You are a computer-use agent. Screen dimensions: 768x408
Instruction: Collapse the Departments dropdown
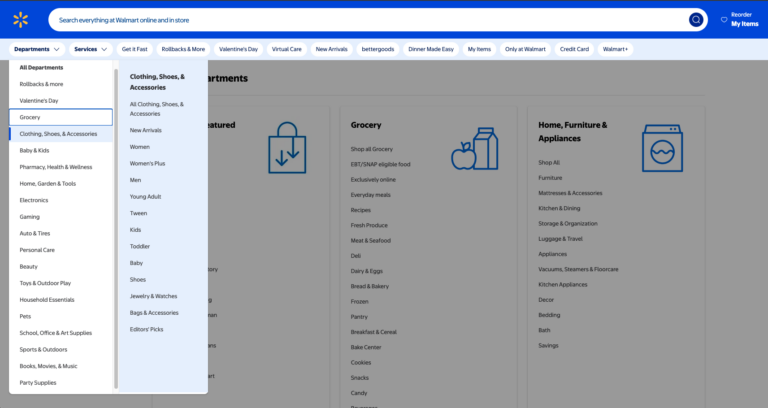(x=37, y=49)
